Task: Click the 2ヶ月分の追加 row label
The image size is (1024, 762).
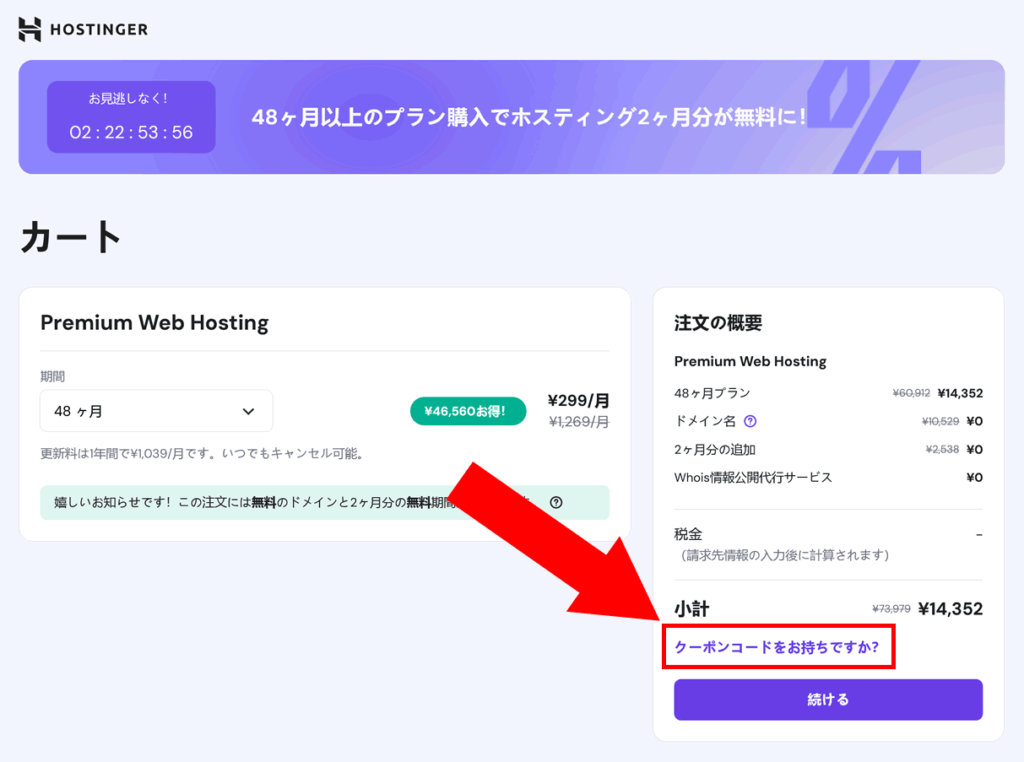Action: tap(714, 449)
